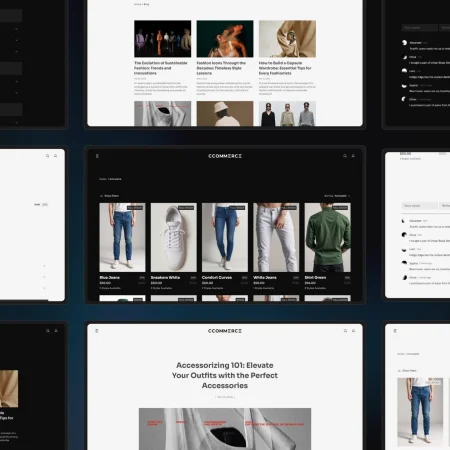Click Sophia's avatar in light comments page
This screenshot has width=450, height=450.
tap(404, 263)
